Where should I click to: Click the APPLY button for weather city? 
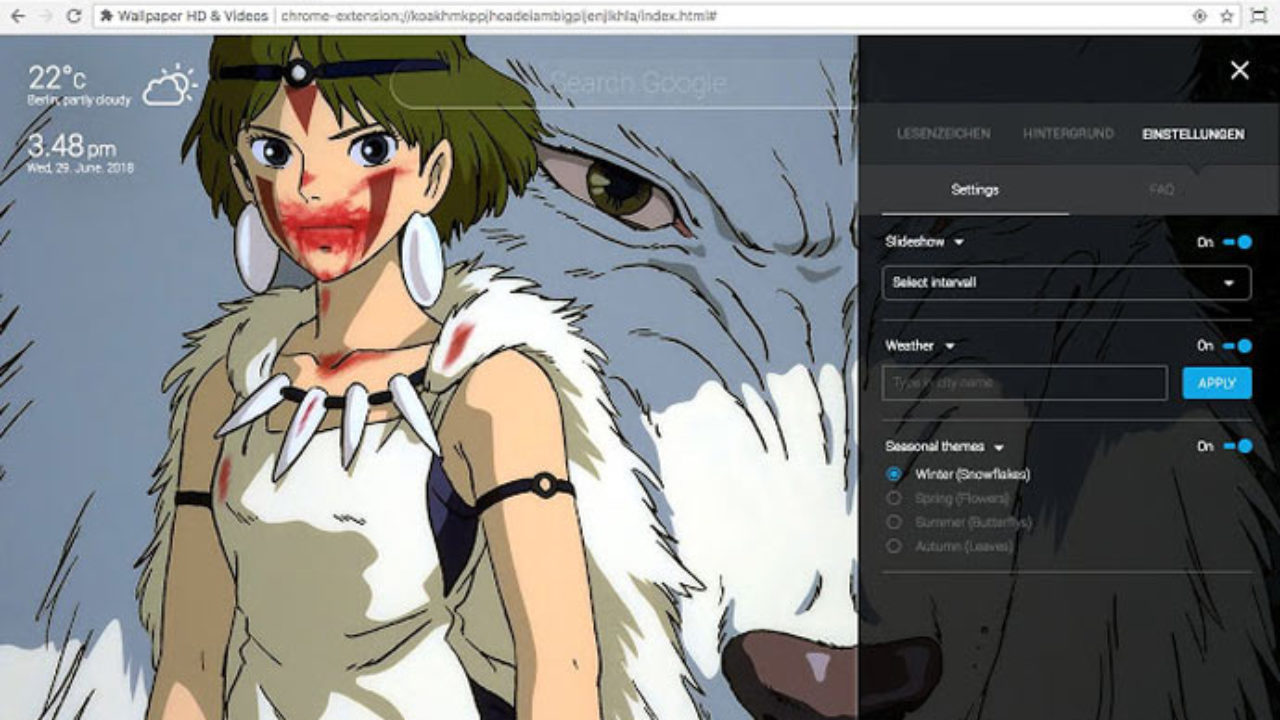(x=1217, y=383)
